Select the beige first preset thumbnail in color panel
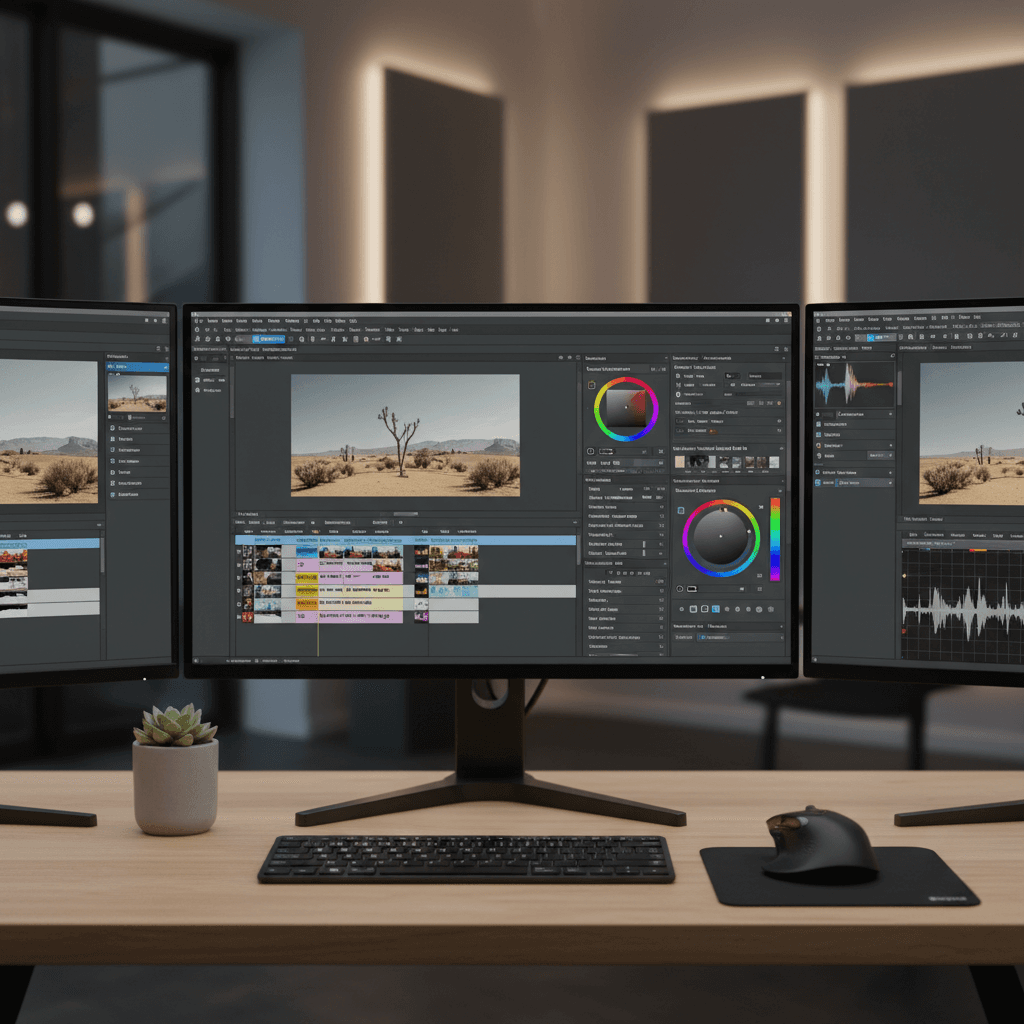Image resolution: width=1024 pixels, height=1024 pixels. [x=681, y=462]
